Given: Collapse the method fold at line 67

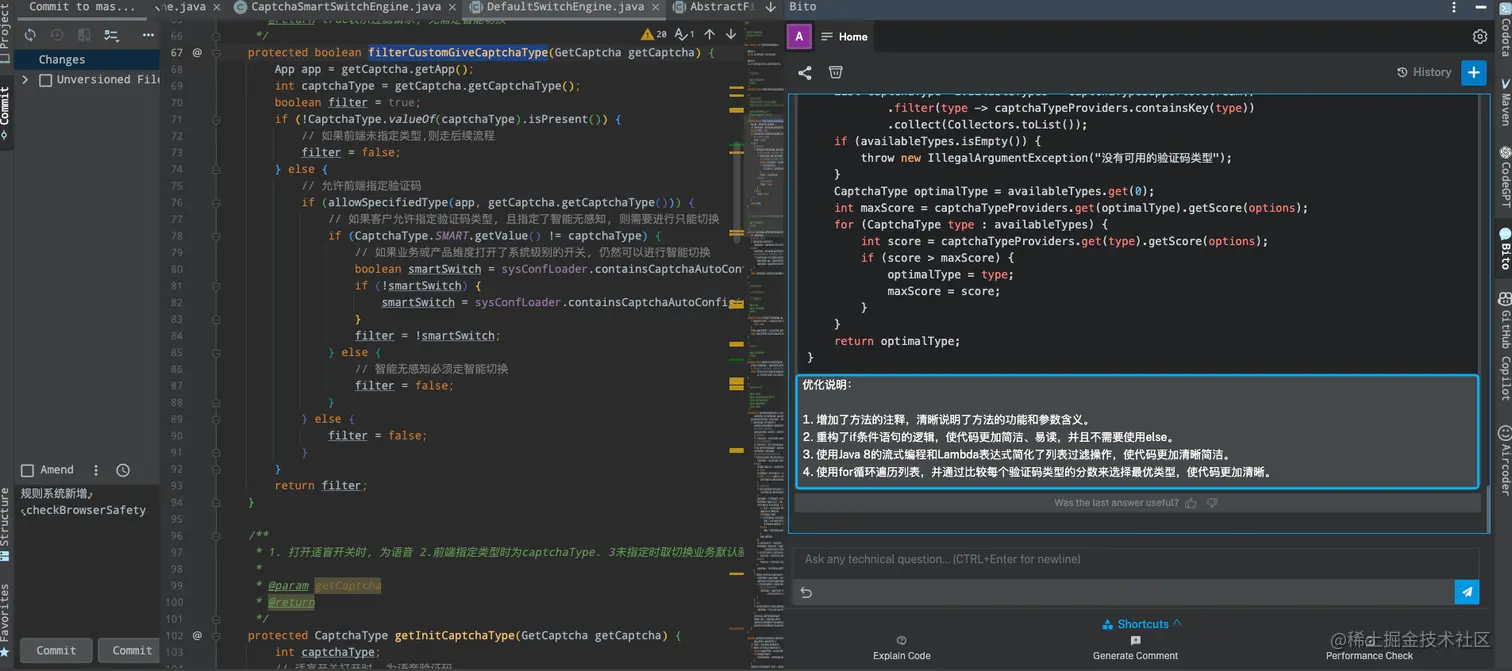Looking at the screenshot, I should pos(216,53).
